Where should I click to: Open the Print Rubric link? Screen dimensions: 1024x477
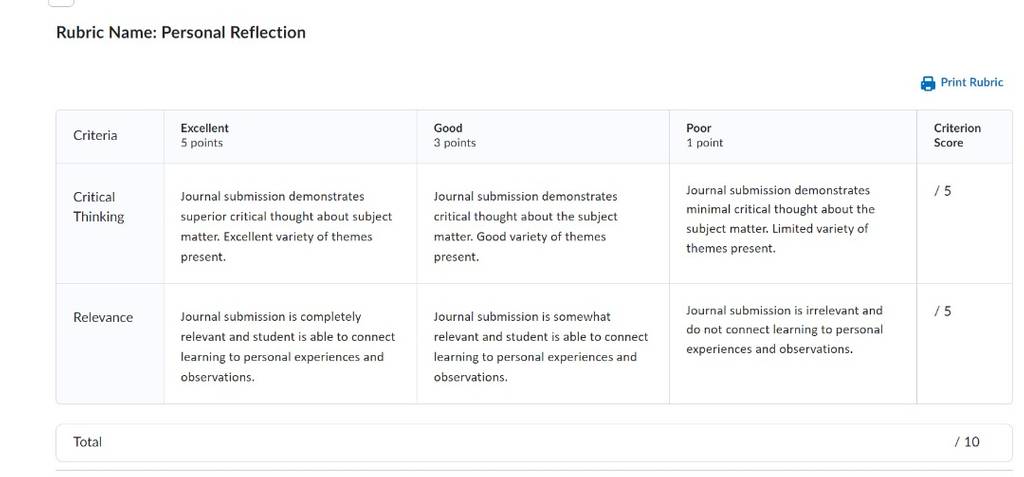tap(961, 83)
